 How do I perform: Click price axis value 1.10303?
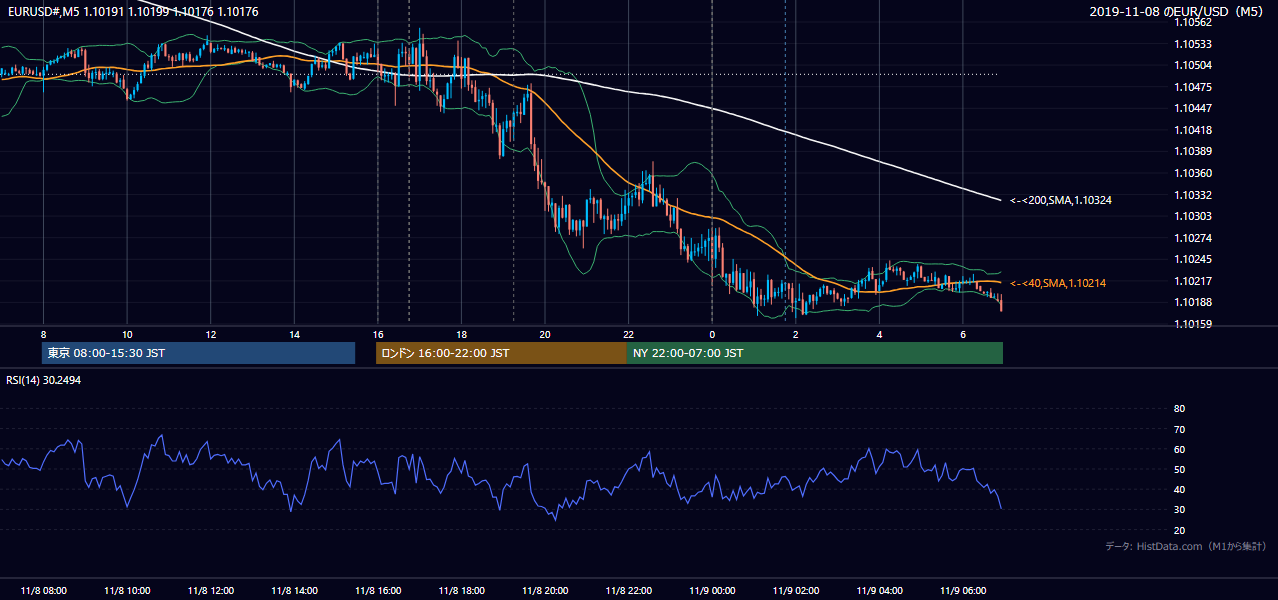click(1192, 216)
